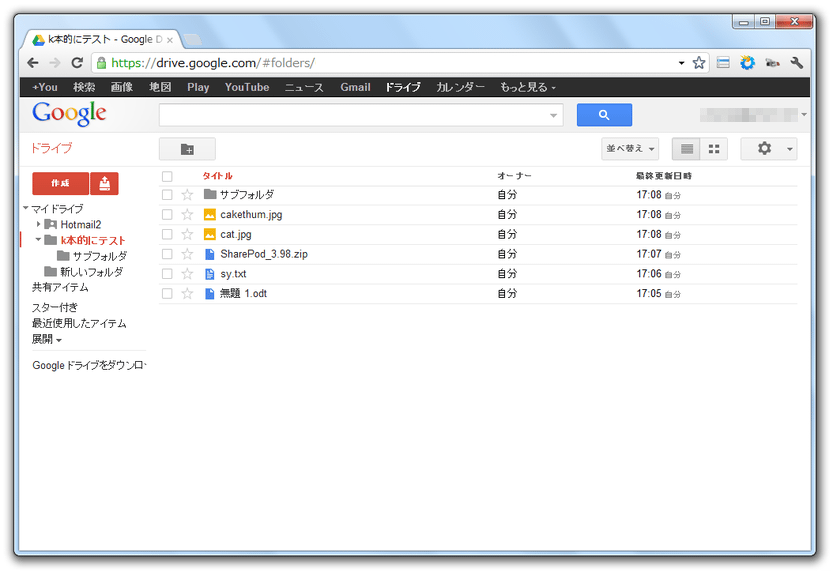833x572 pixels.
Task: Click the Google logo
Action: point(69,114)
